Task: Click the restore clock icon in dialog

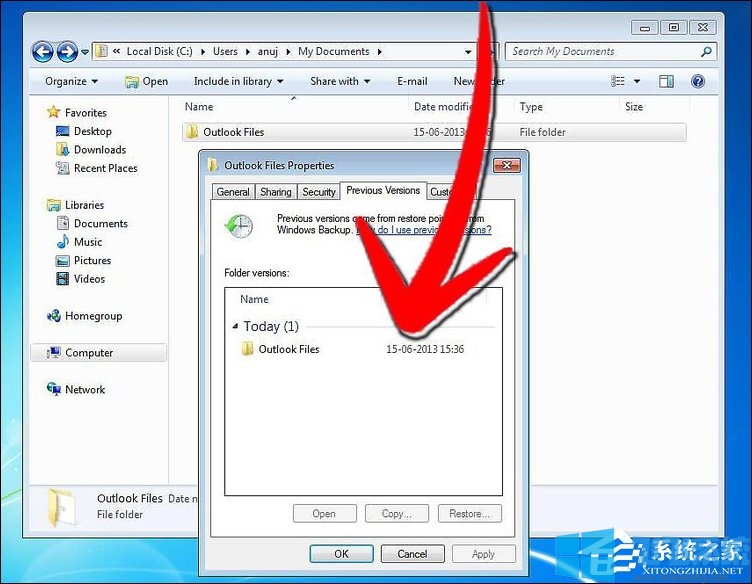Action: (238, 226)
